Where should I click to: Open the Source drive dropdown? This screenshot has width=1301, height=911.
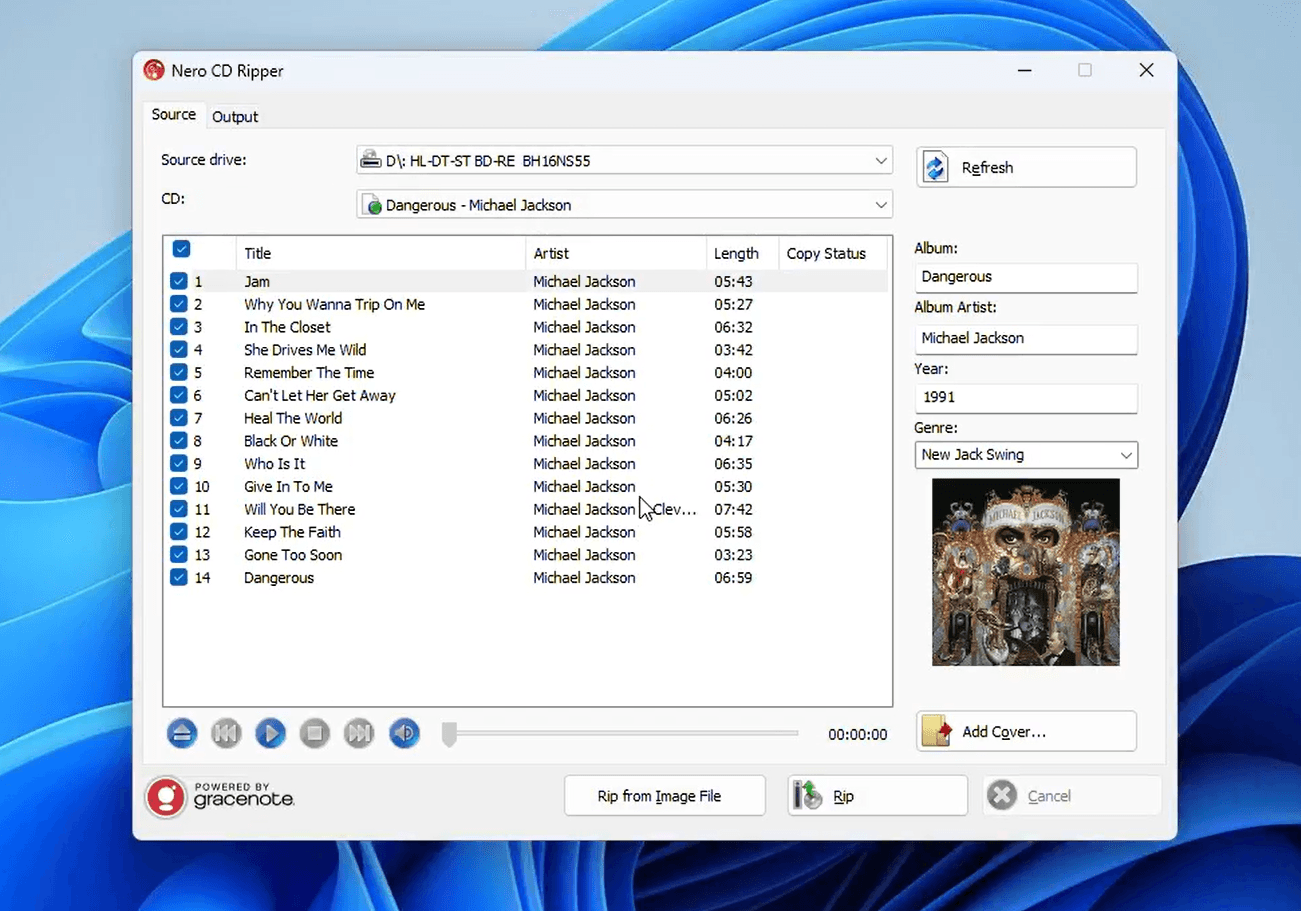click(x=624, y=160)
